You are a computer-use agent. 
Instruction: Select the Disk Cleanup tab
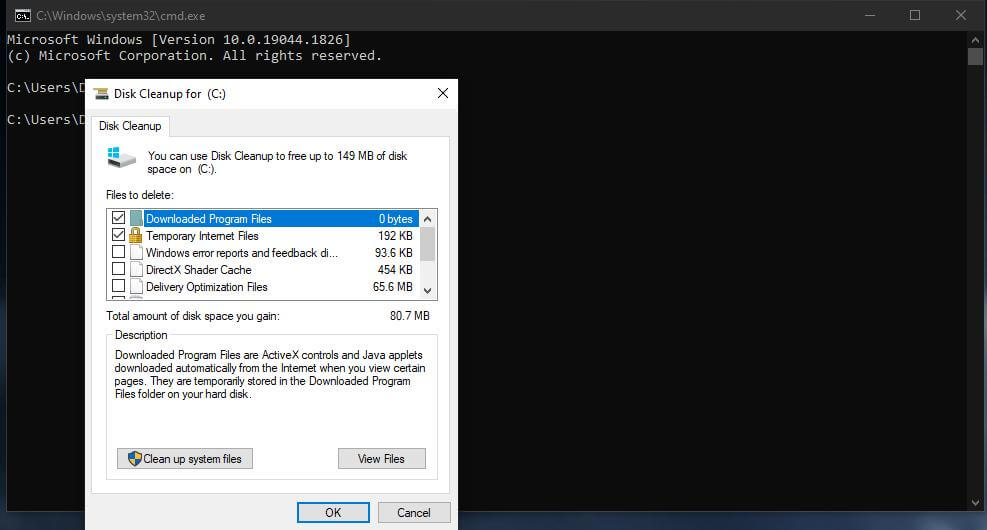[x=130, y=126]
